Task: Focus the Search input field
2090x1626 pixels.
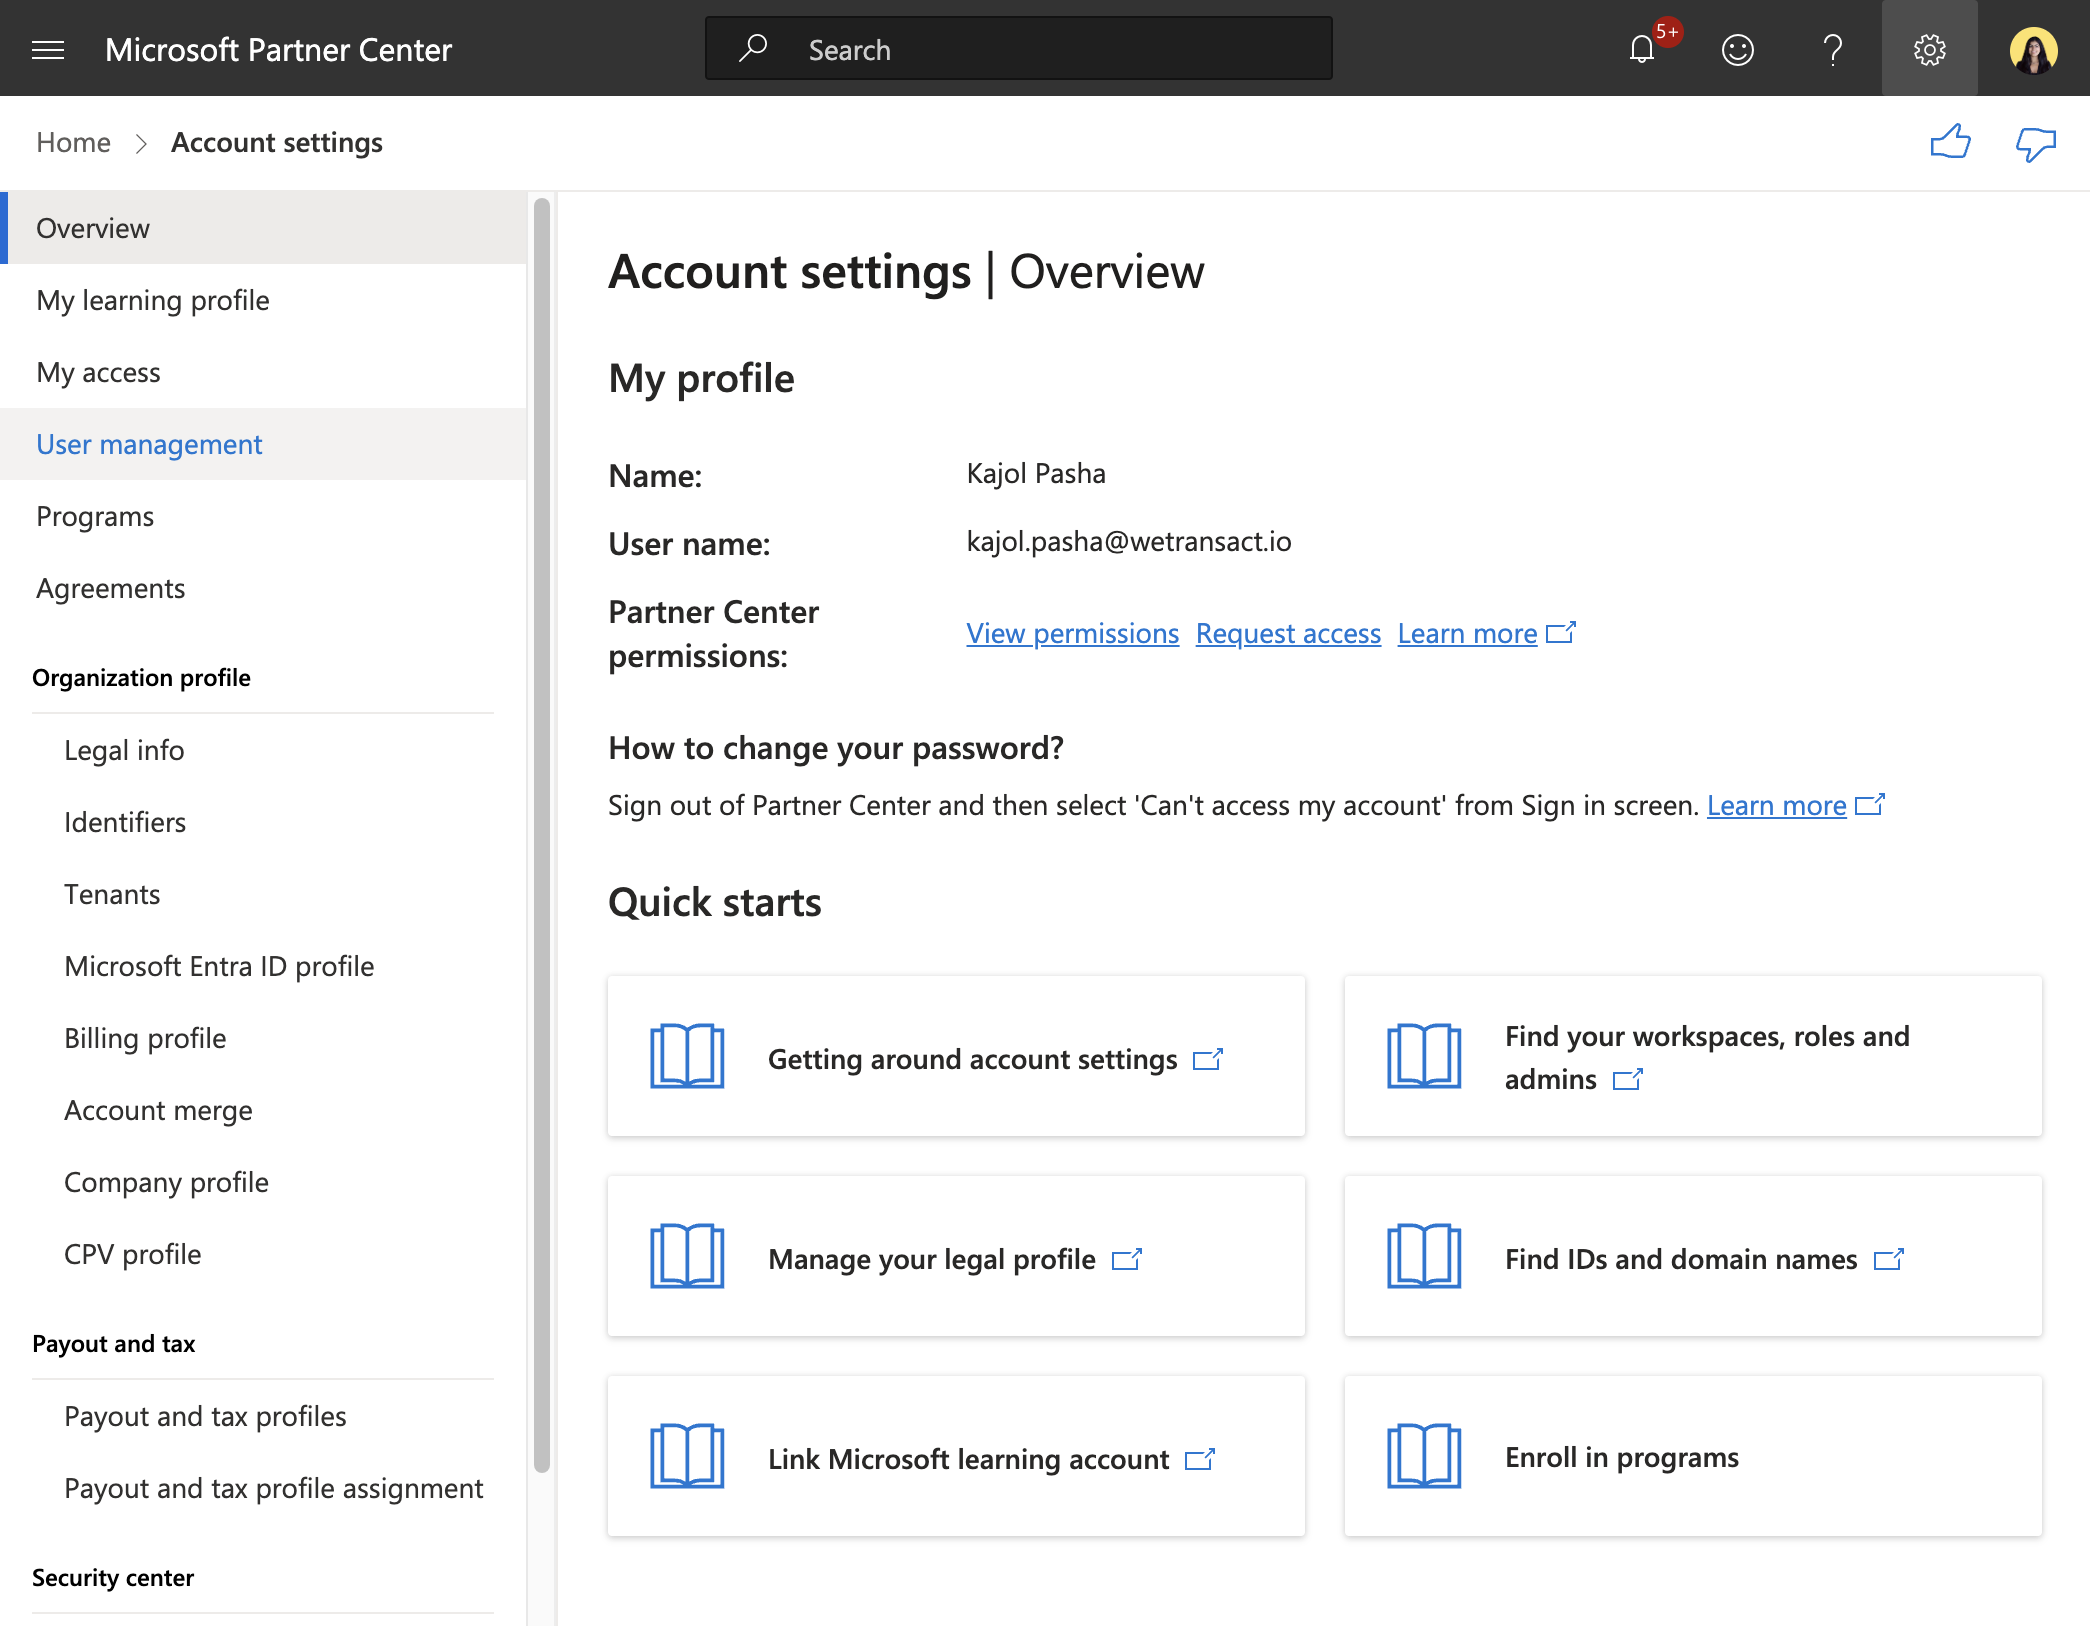Action: [1018, 49]
